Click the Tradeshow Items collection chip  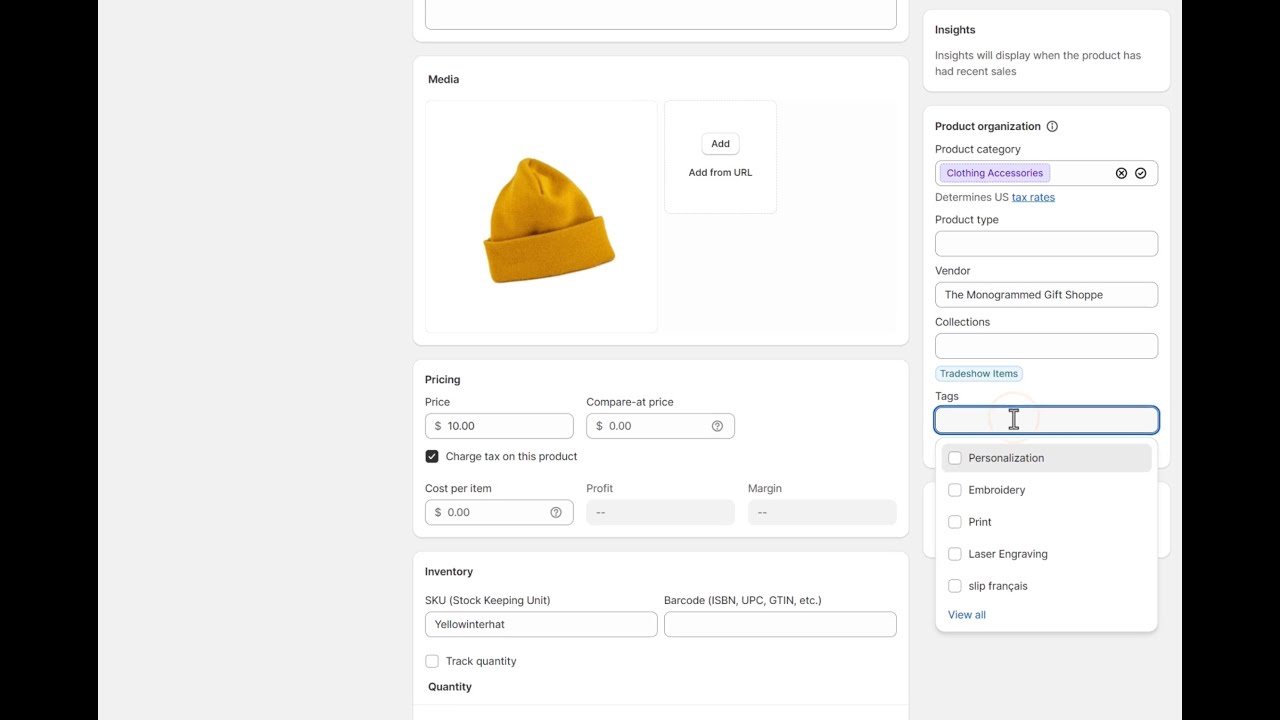979,374
